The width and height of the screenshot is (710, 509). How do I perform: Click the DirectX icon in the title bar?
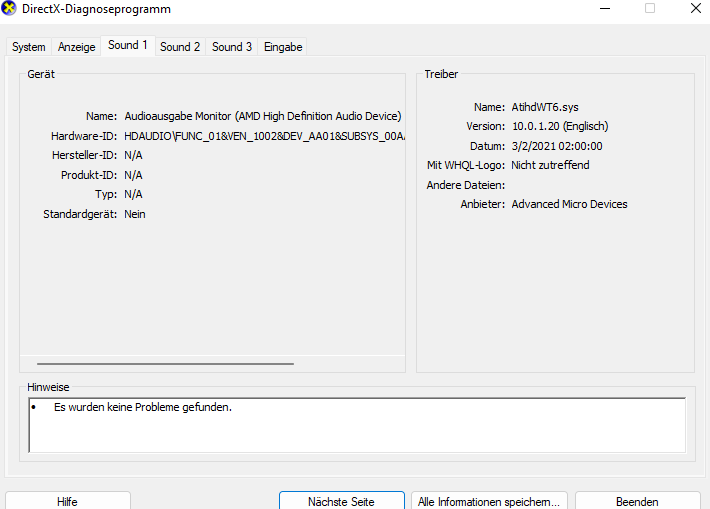[9, 8]
